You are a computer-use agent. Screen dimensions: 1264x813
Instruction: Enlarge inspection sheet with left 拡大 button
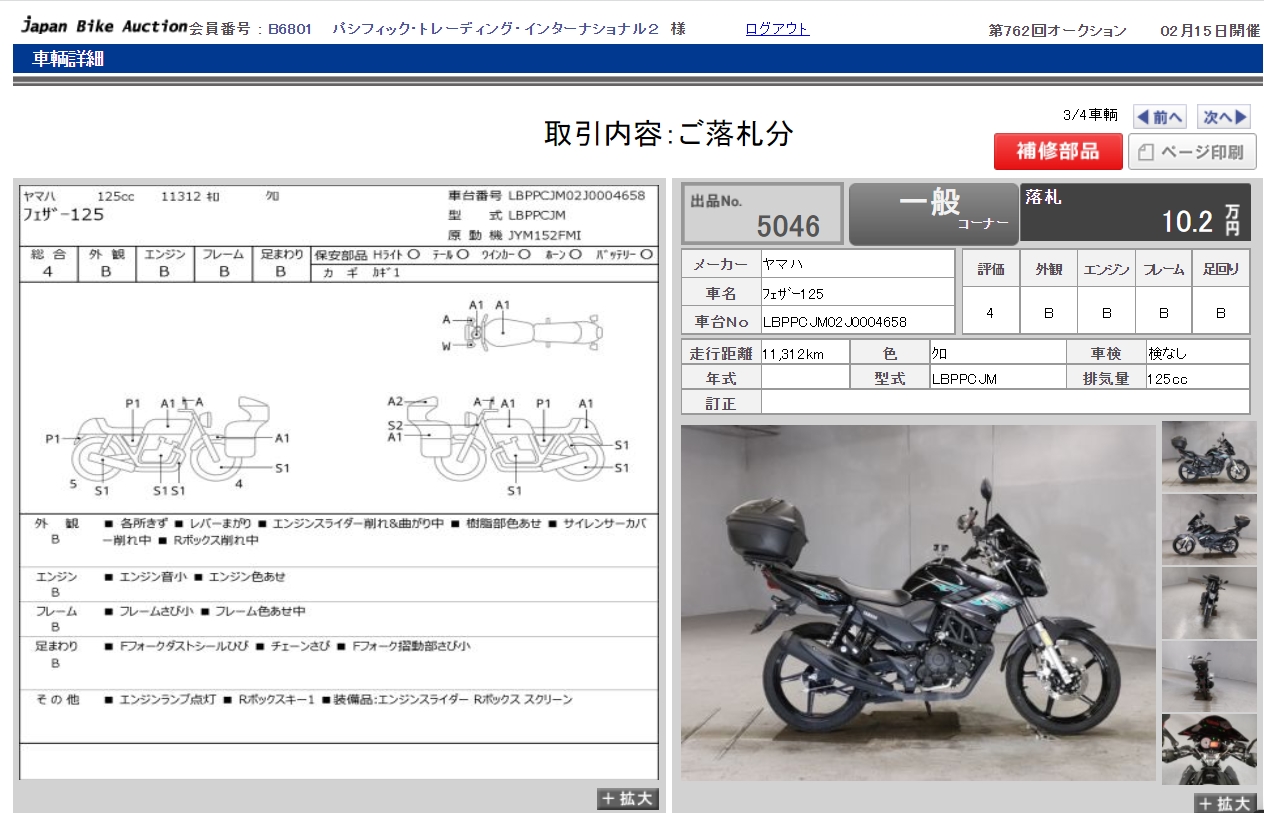click(x=628, y=798)
